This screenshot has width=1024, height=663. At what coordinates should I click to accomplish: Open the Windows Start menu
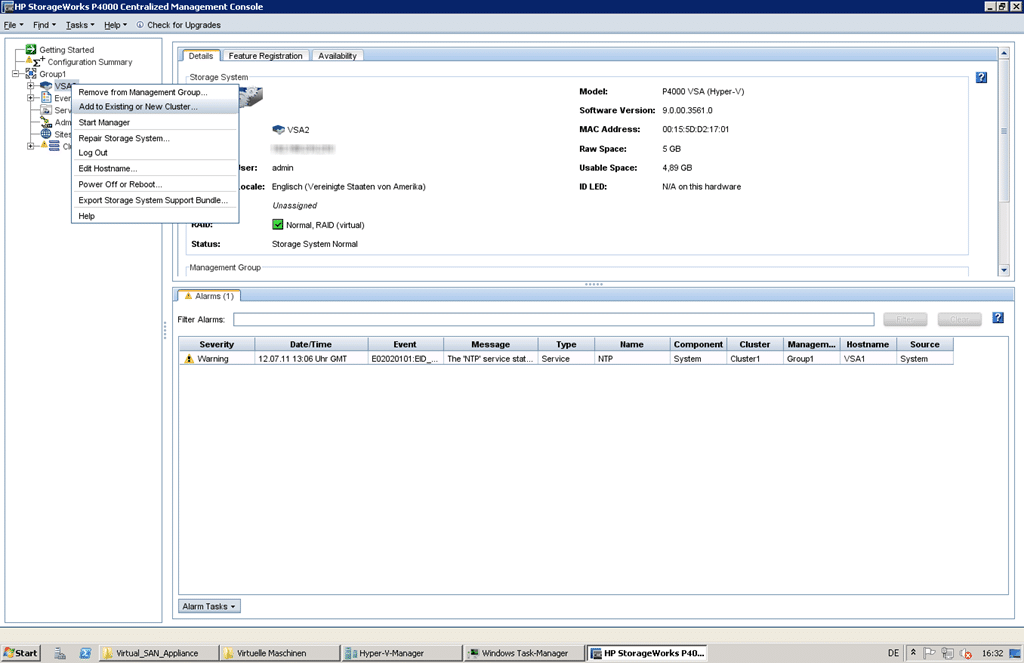21,653
